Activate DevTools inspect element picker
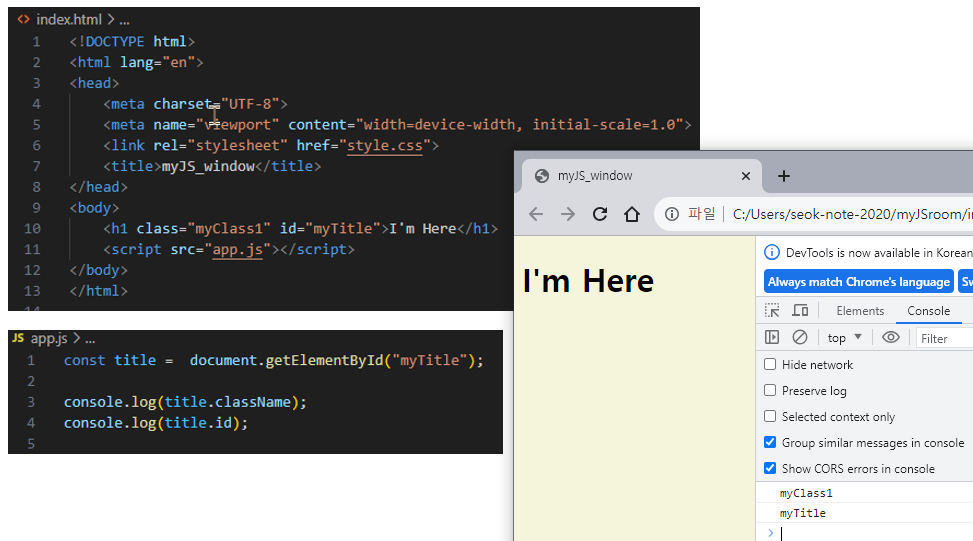 (772, 310)
